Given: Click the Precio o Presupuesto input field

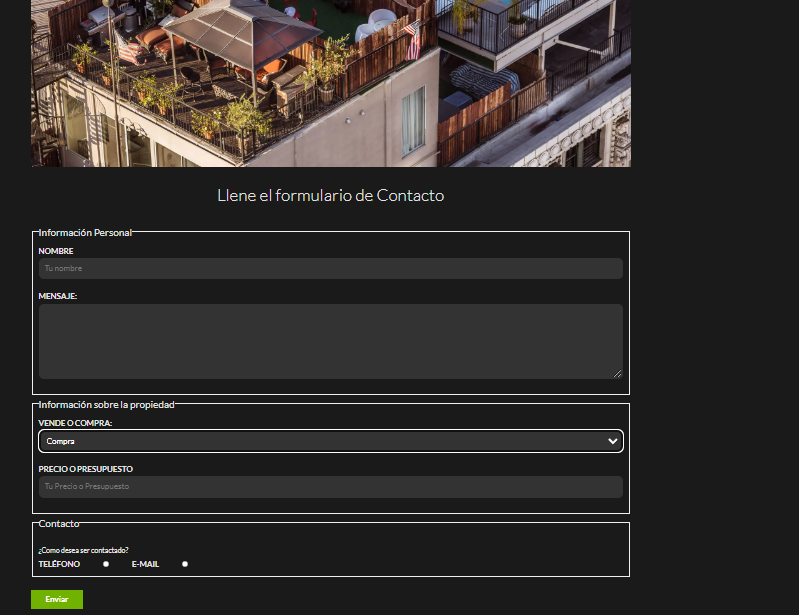Looking at the screenshot, I should [330, 487].
